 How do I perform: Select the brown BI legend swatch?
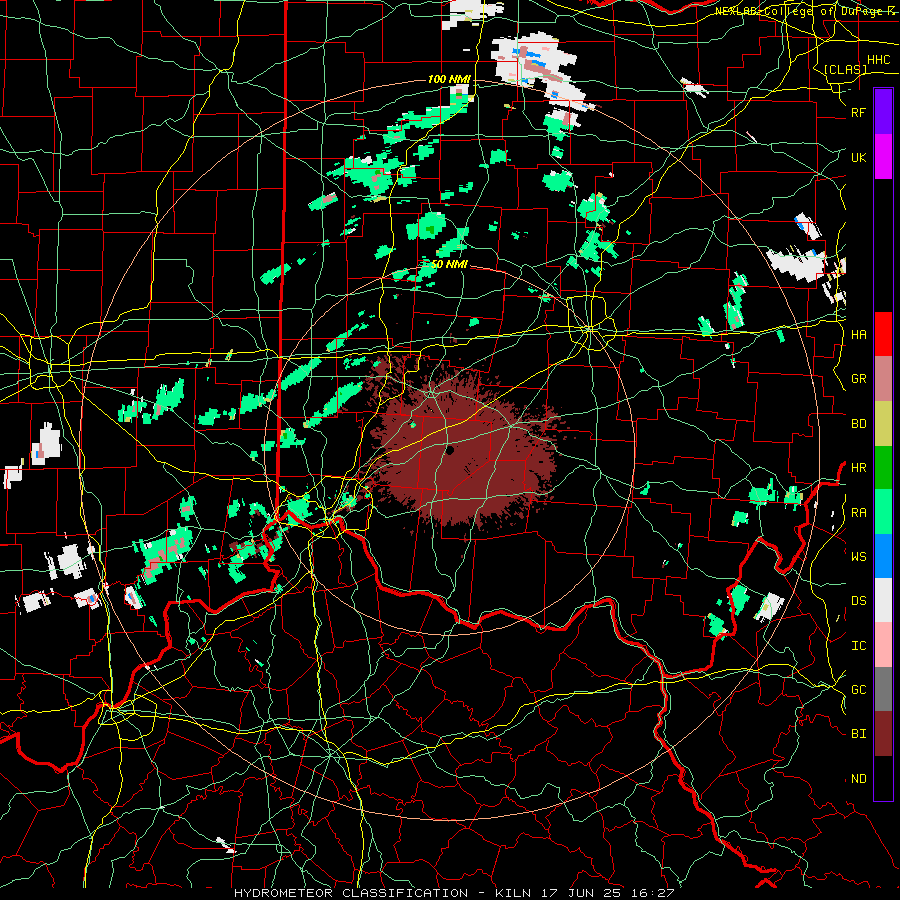[x=883, y=734]
